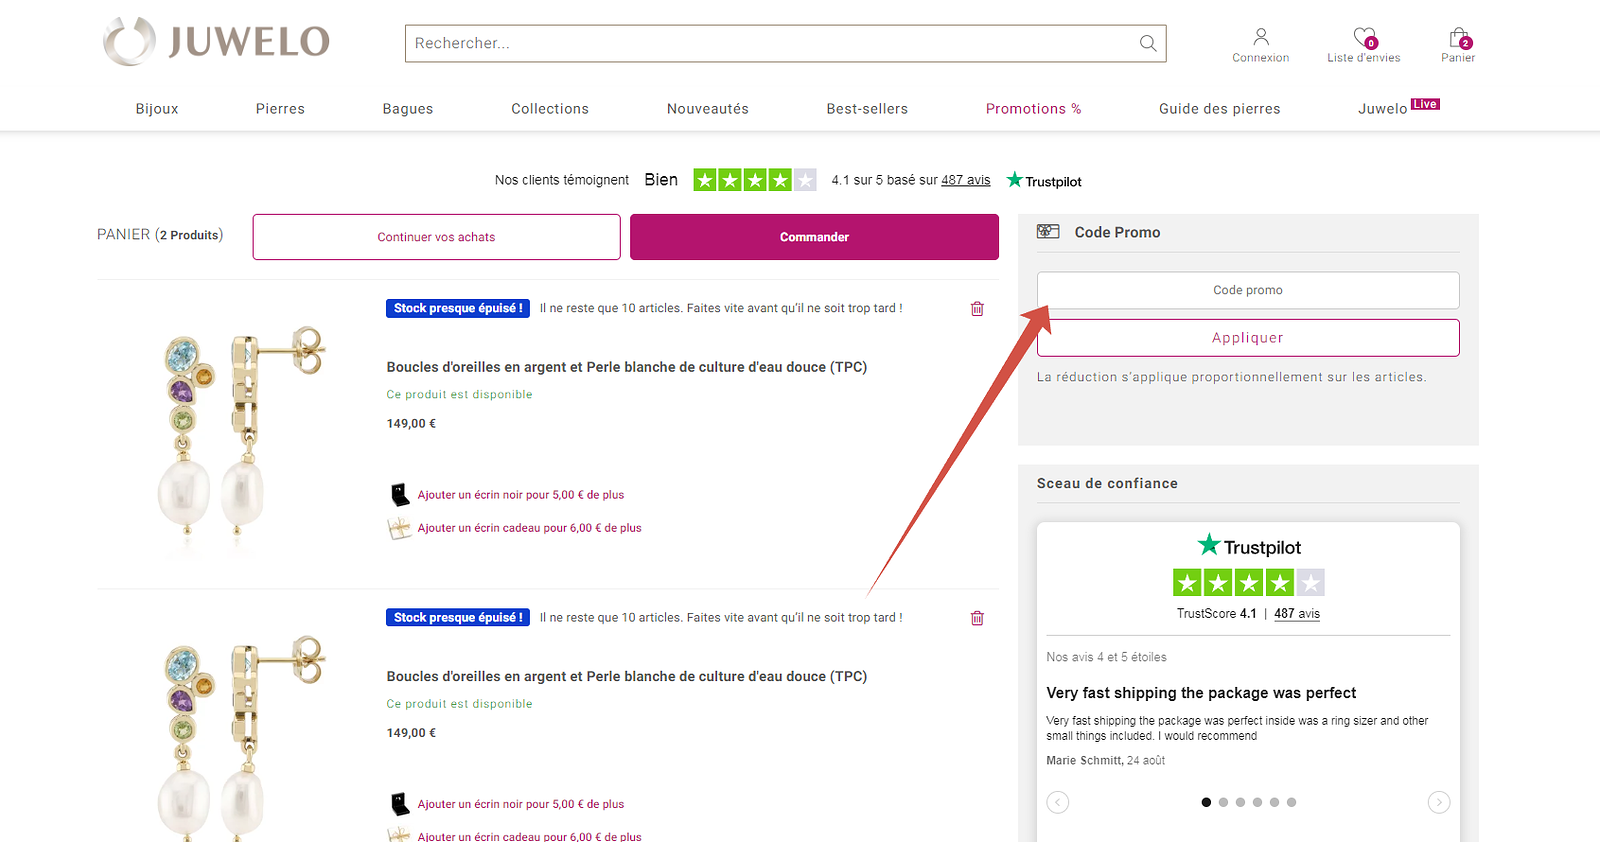Viewport: 1600px width, 842px height.
Task: Open the Pierres menu
Action: (280, 109)
